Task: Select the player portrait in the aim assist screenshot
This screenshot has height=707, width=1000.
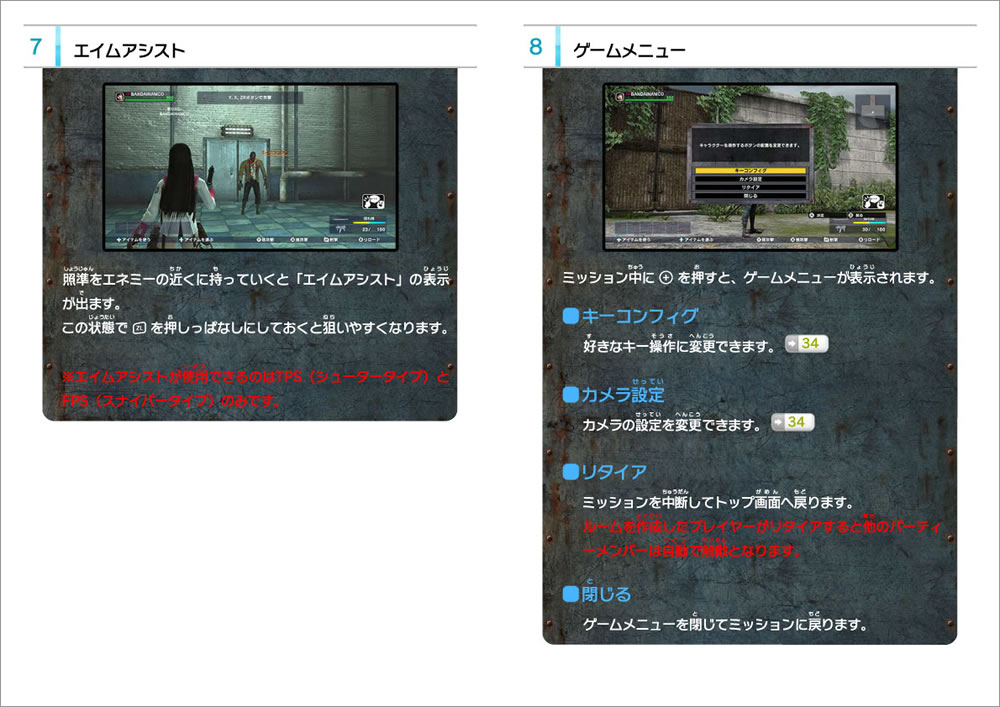Action: tap(119, 96)
